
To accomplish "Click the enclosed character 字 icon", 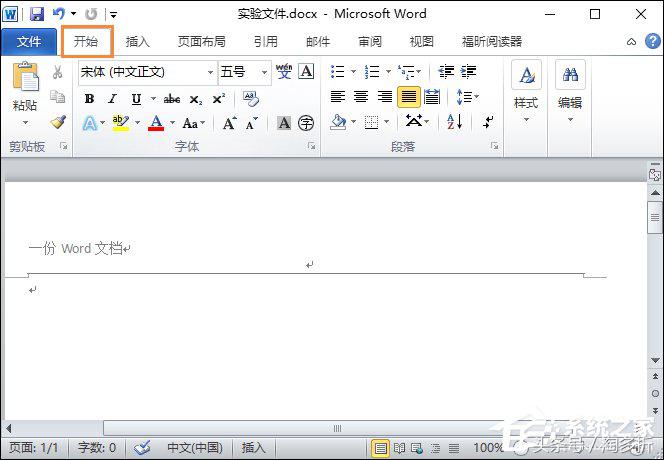I will (306, 123).
